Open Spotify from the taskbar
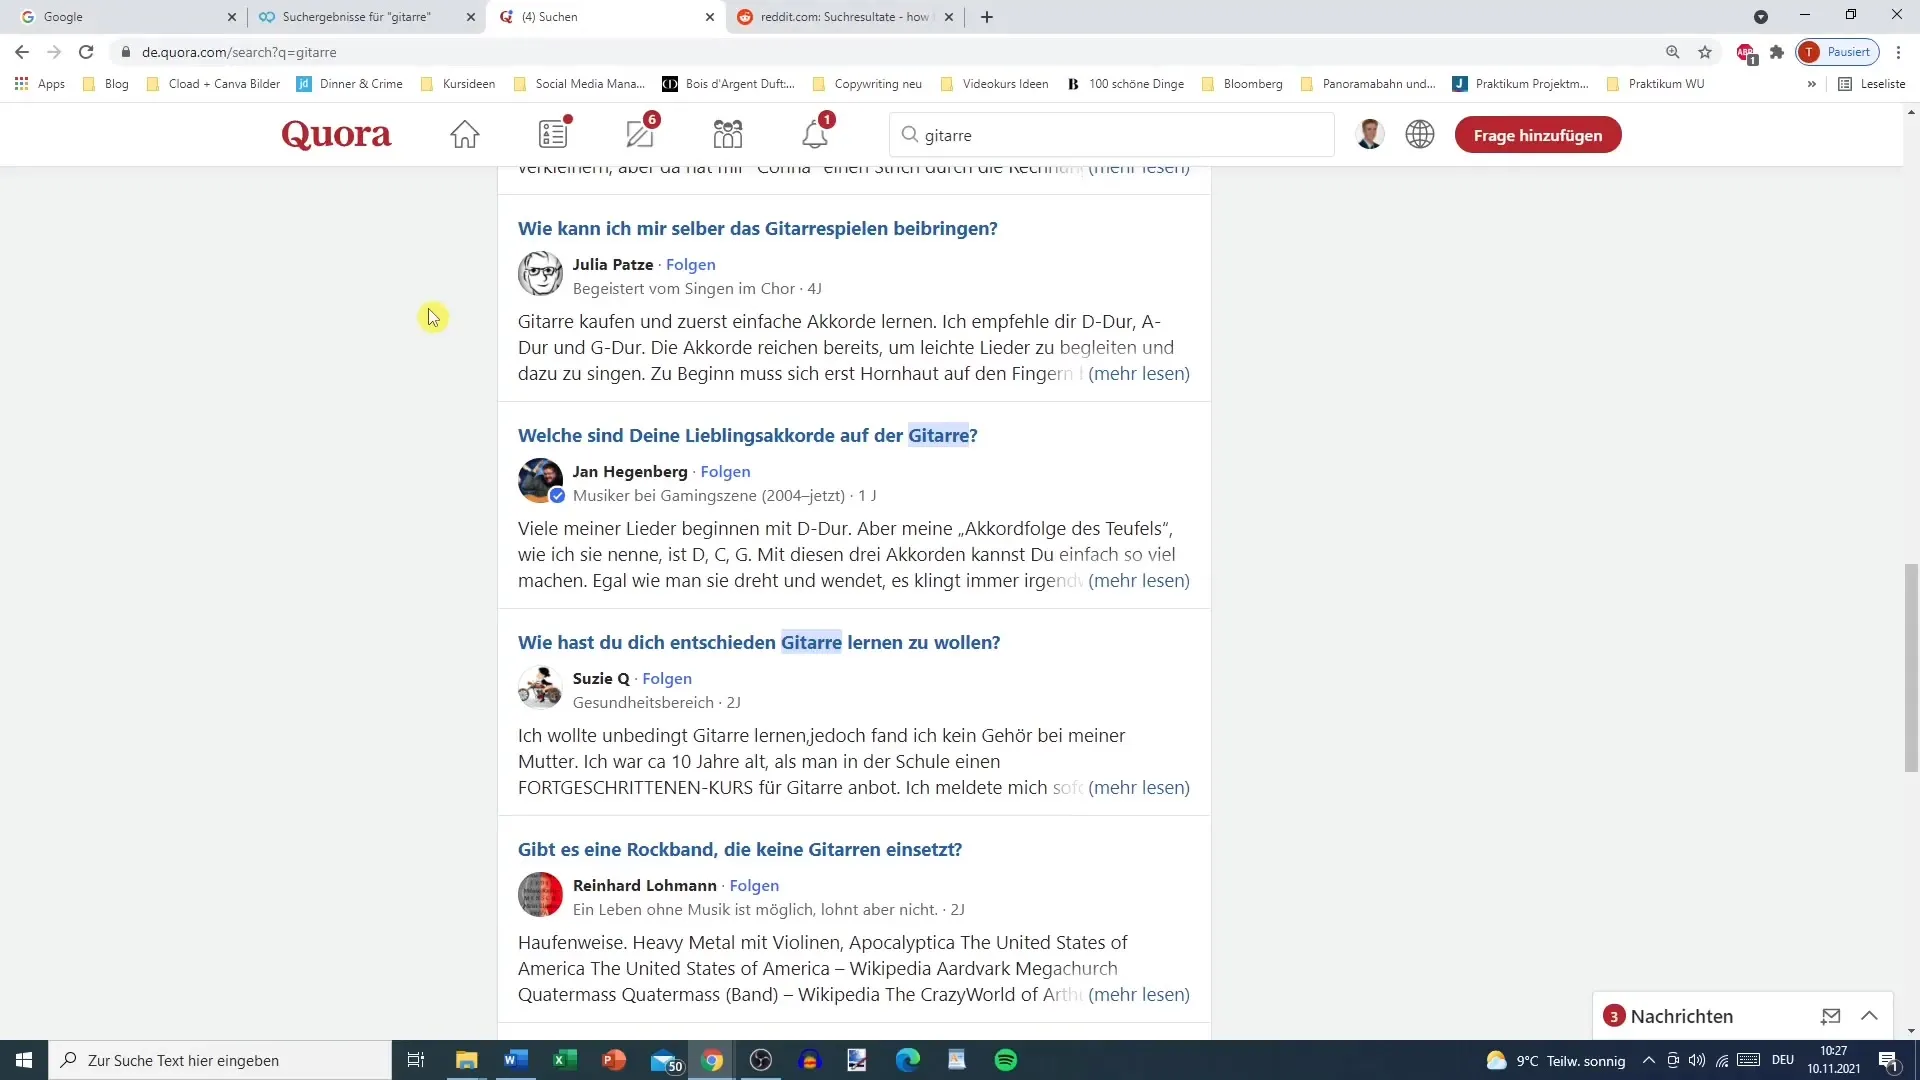 (1006, 1060)
